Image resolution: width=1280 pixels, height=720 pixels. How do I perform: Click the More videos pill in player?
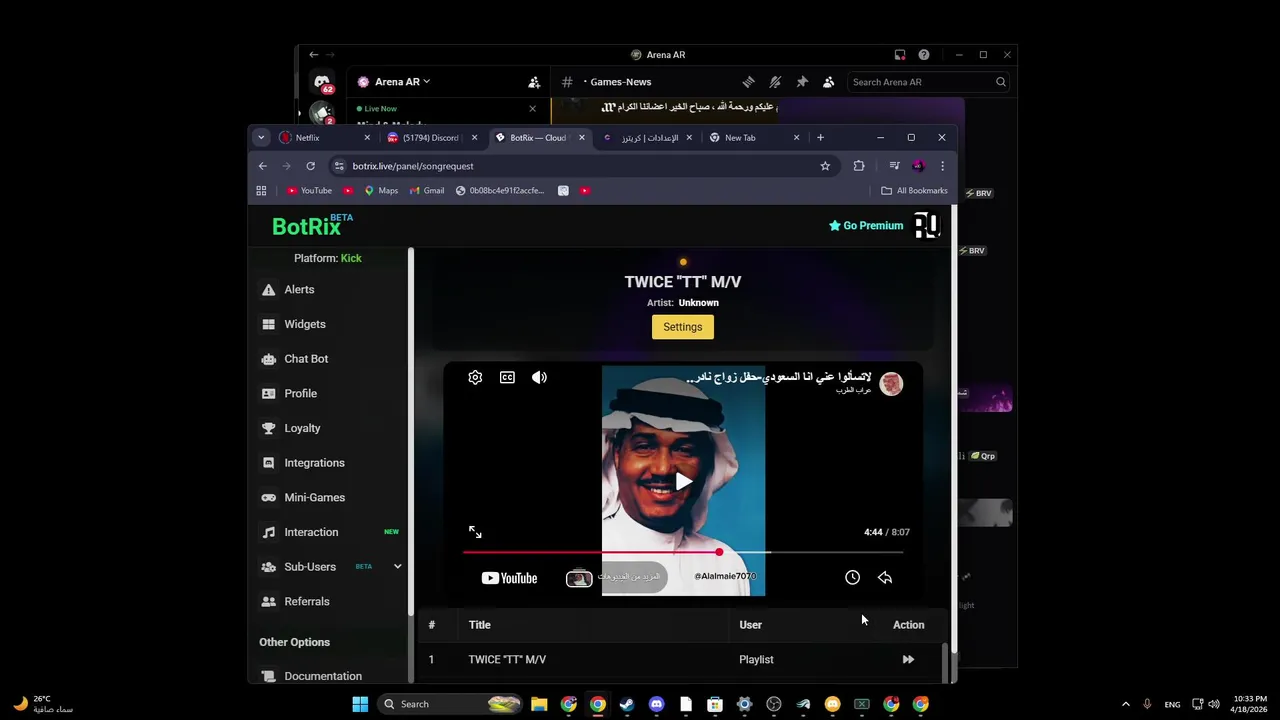coord(615,577)
